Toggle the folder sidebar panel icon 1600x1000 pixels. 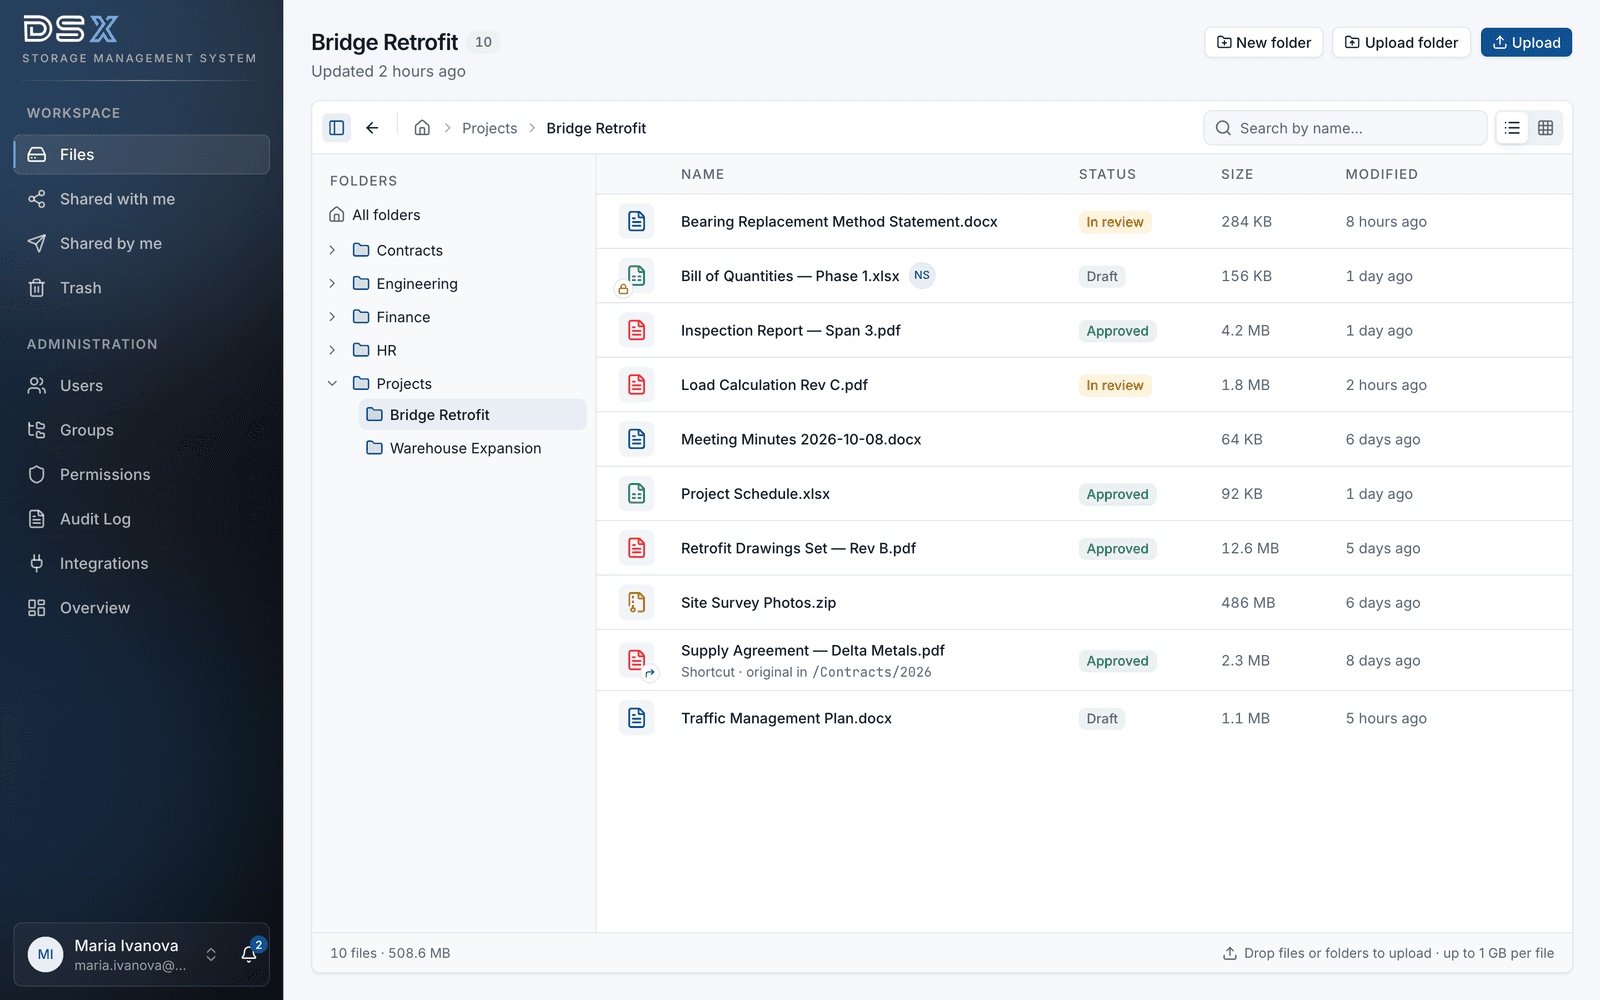(x=337, y=128)
